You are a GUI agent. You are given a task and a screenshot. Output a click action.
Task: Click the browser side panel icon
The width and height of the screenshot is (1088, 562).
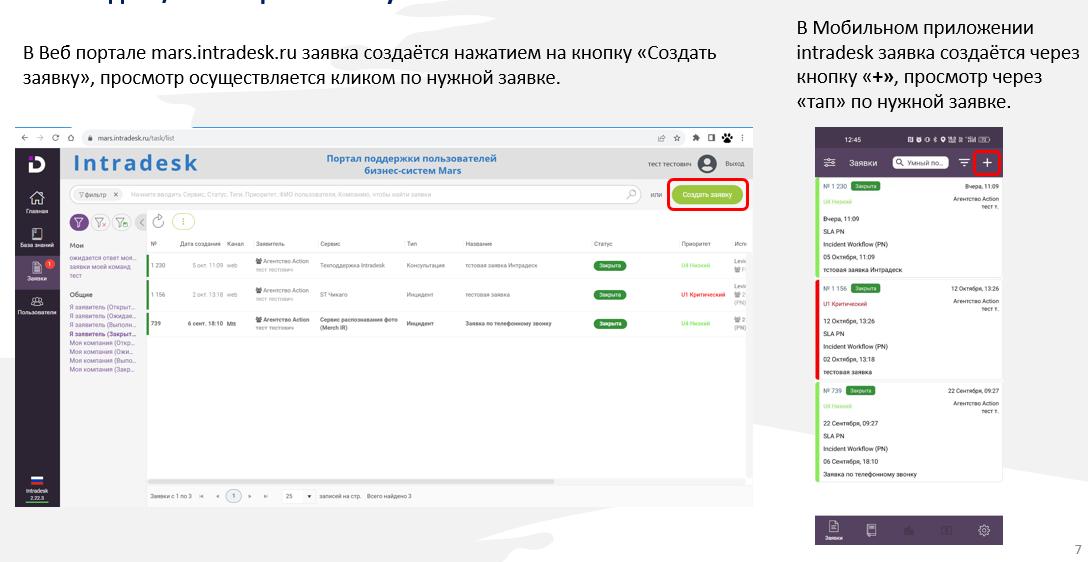[x=711, y=138]
